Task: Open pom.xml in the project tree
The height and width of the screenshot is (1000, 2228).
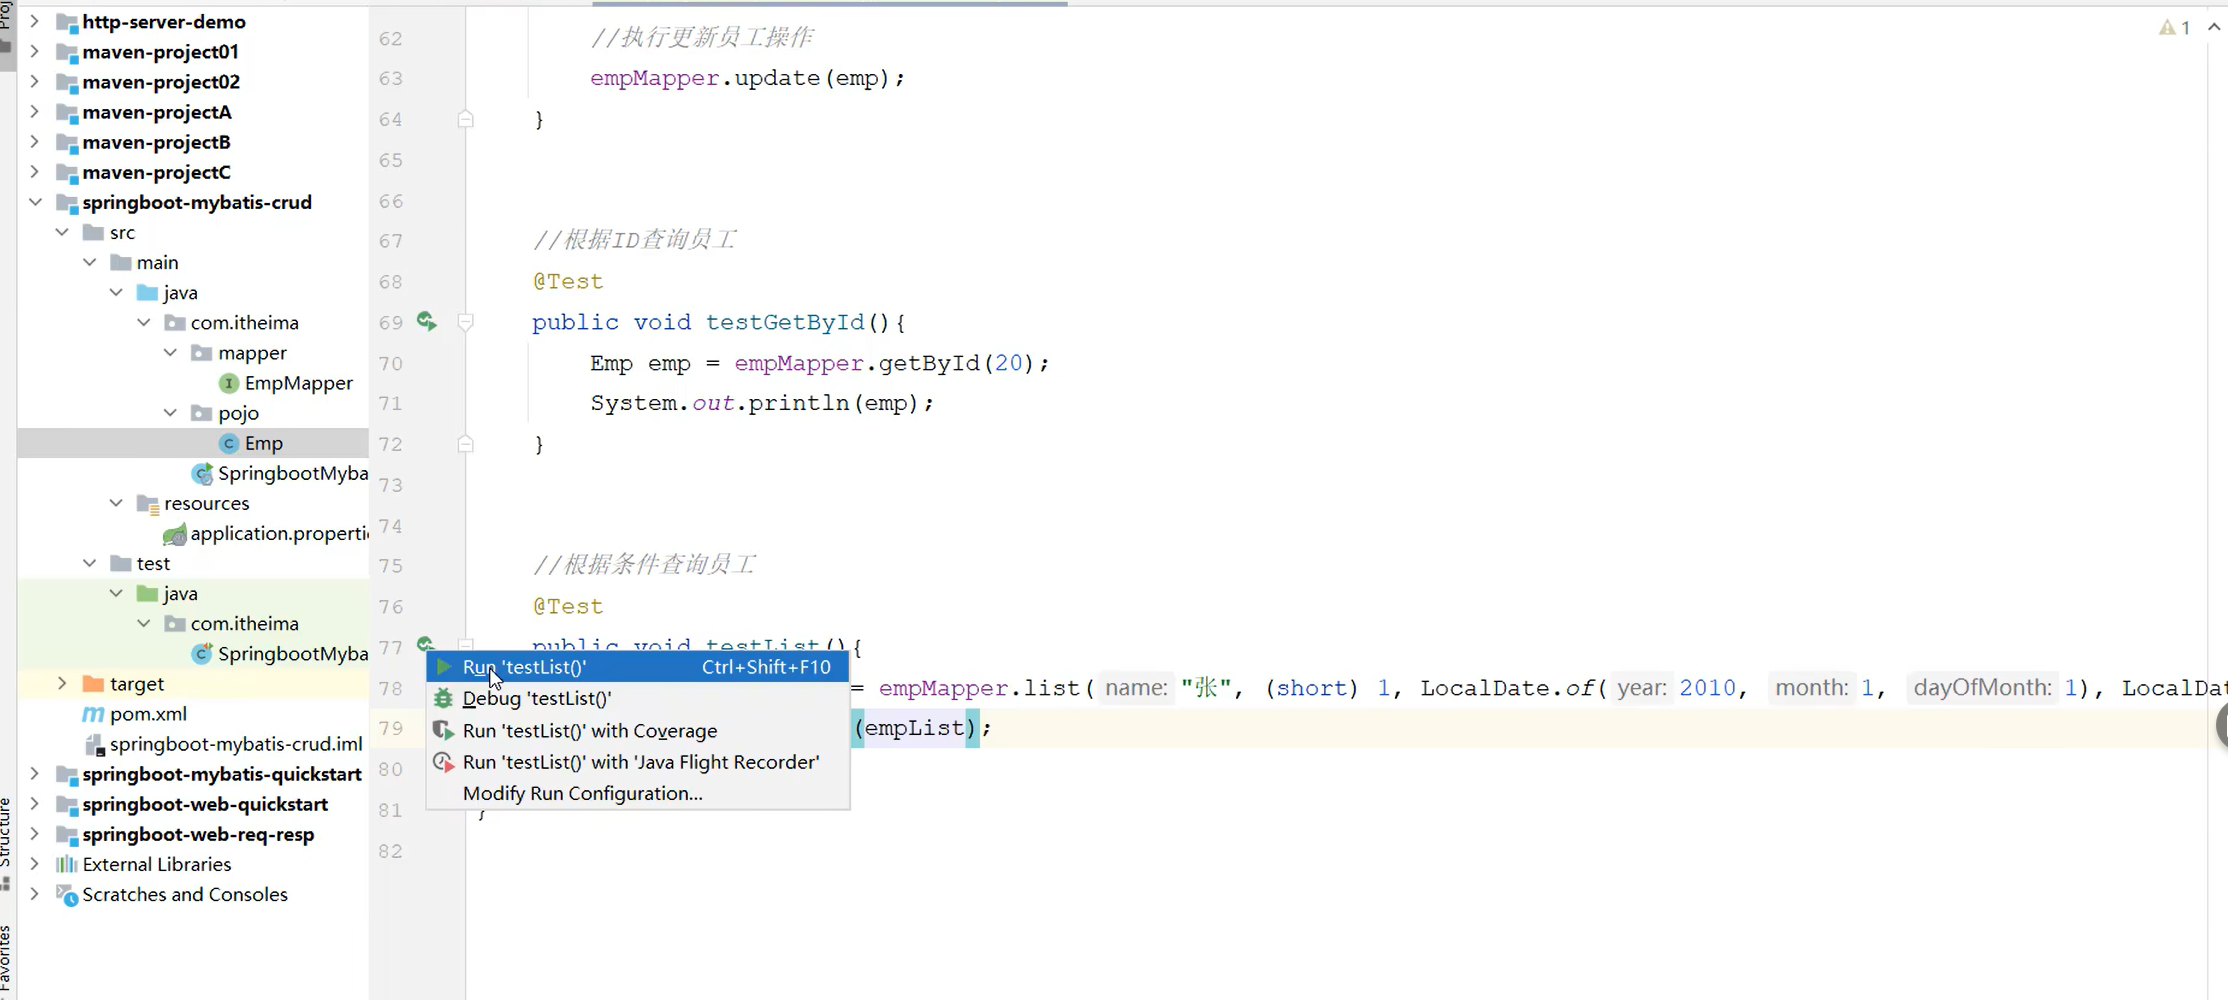Action: coord(148,713)
